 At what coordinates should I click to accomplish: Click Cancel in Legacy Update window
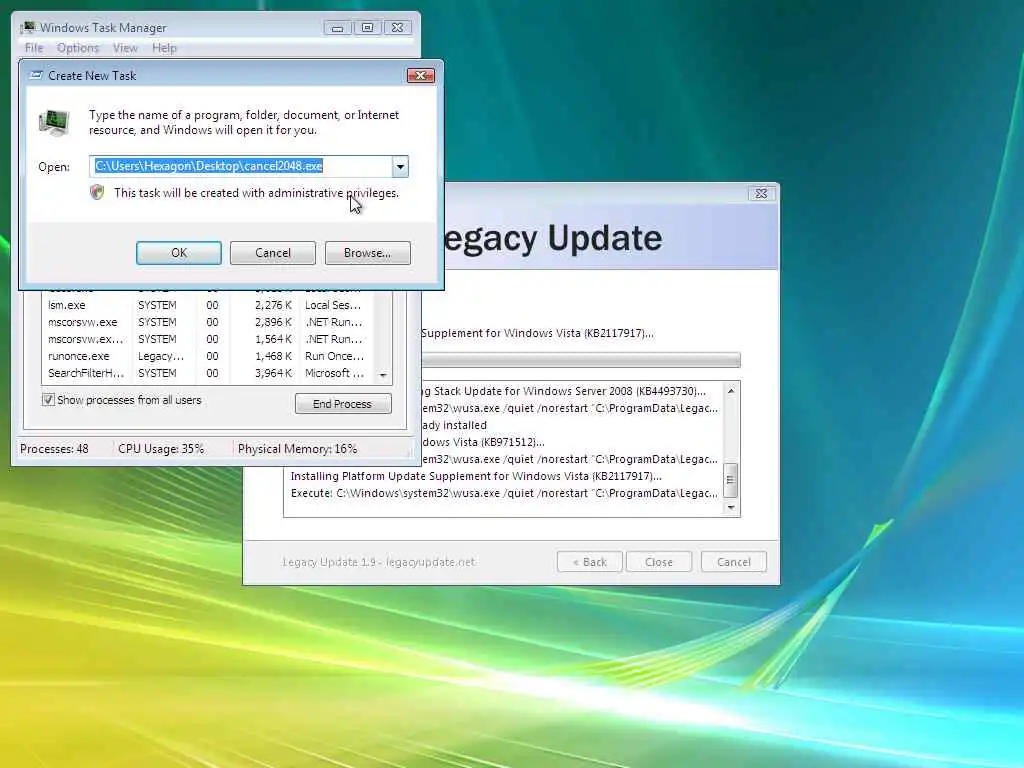click(733, 562)
